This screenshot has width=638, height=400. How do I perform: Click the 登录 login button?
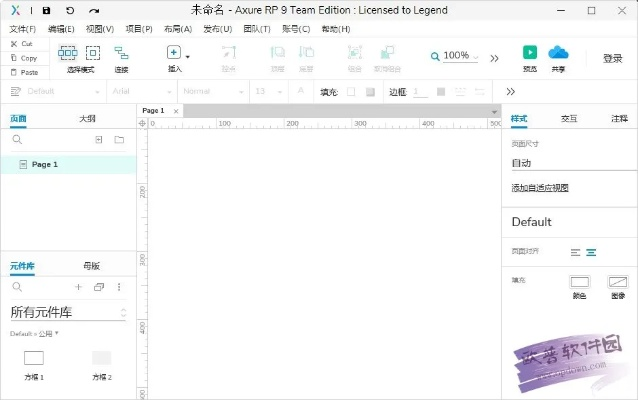pos(612,58)
